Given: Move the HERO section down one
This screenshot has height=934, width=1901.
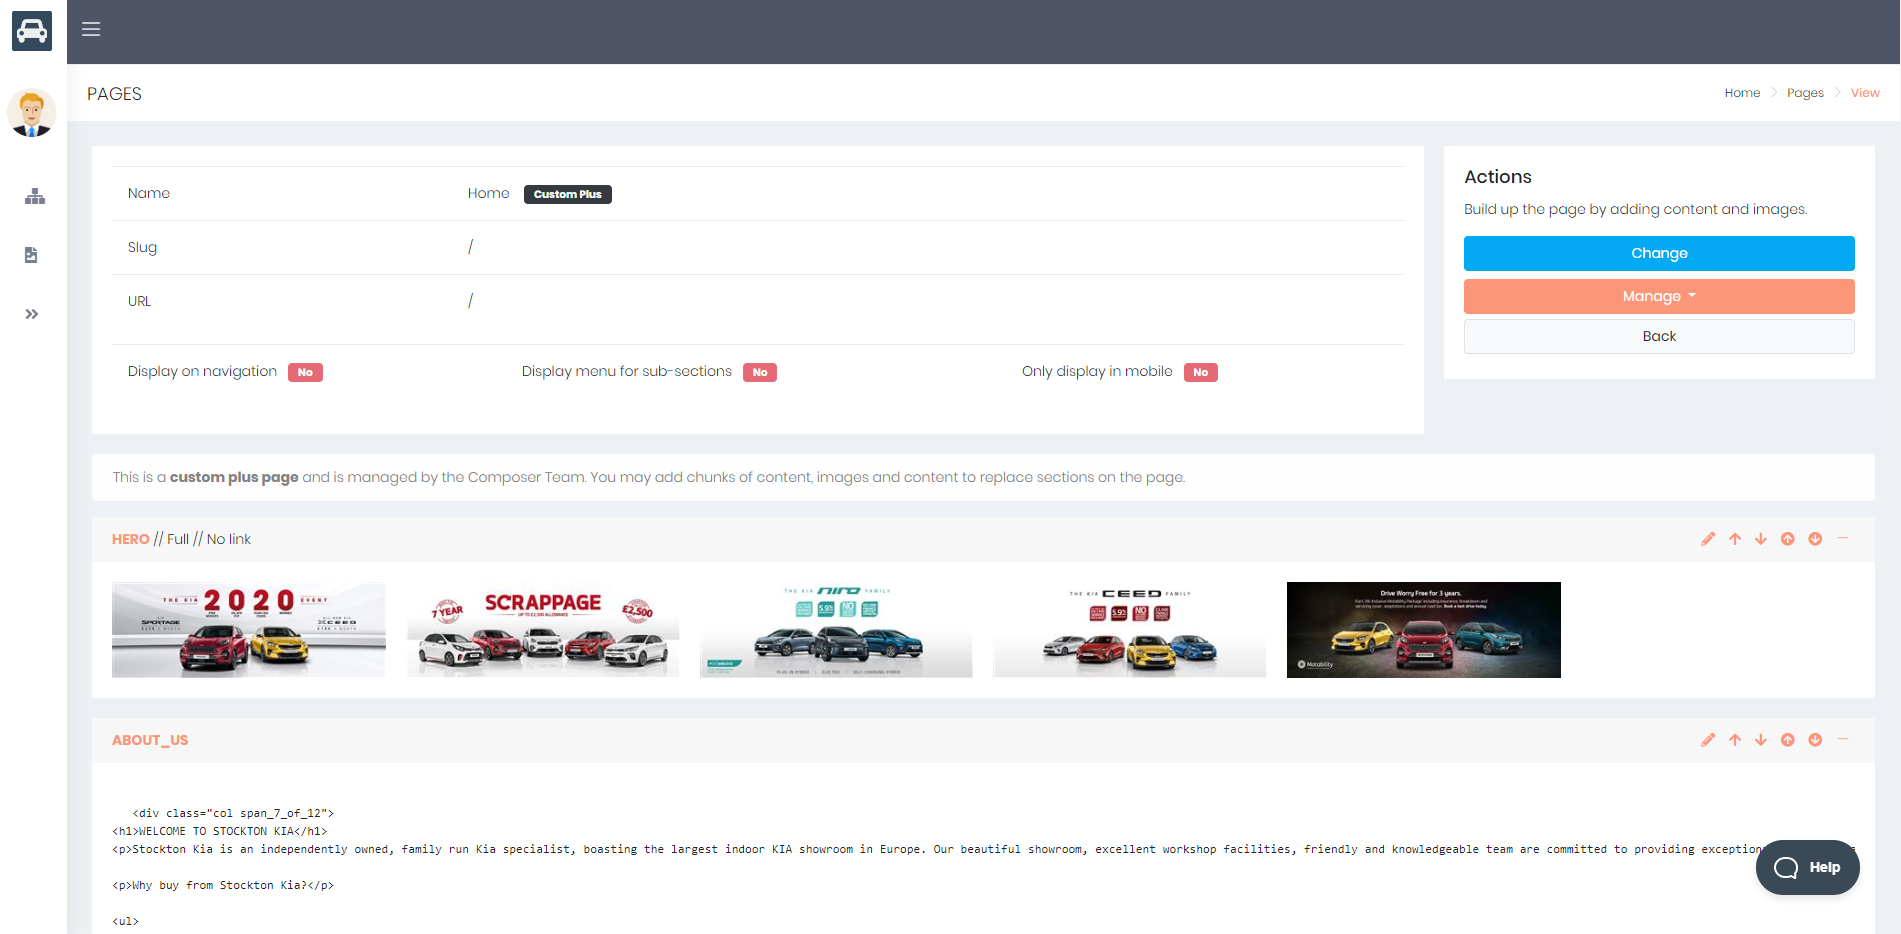Looking at the screenshot, I should [x=1761, y=539].
